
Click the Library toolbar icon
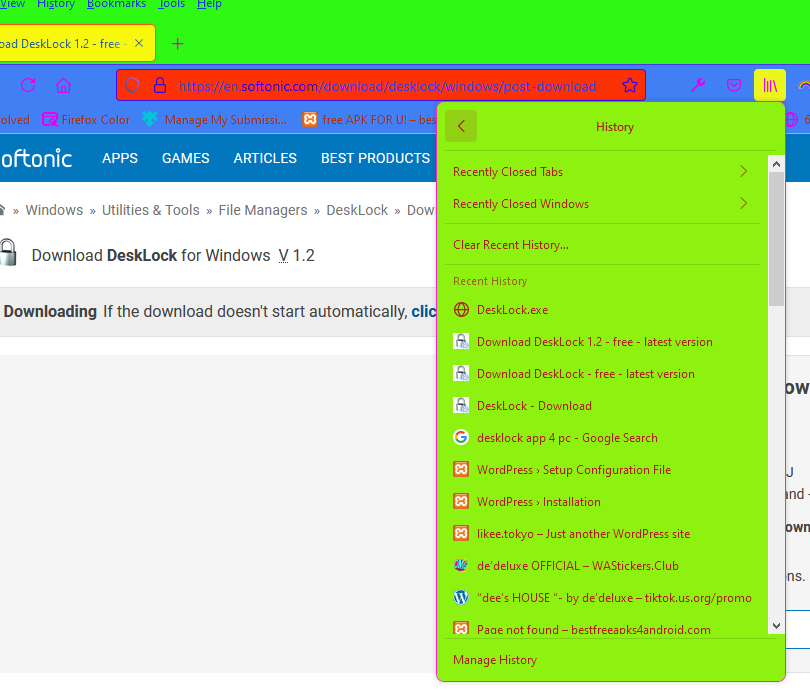(x=769, y=86)
